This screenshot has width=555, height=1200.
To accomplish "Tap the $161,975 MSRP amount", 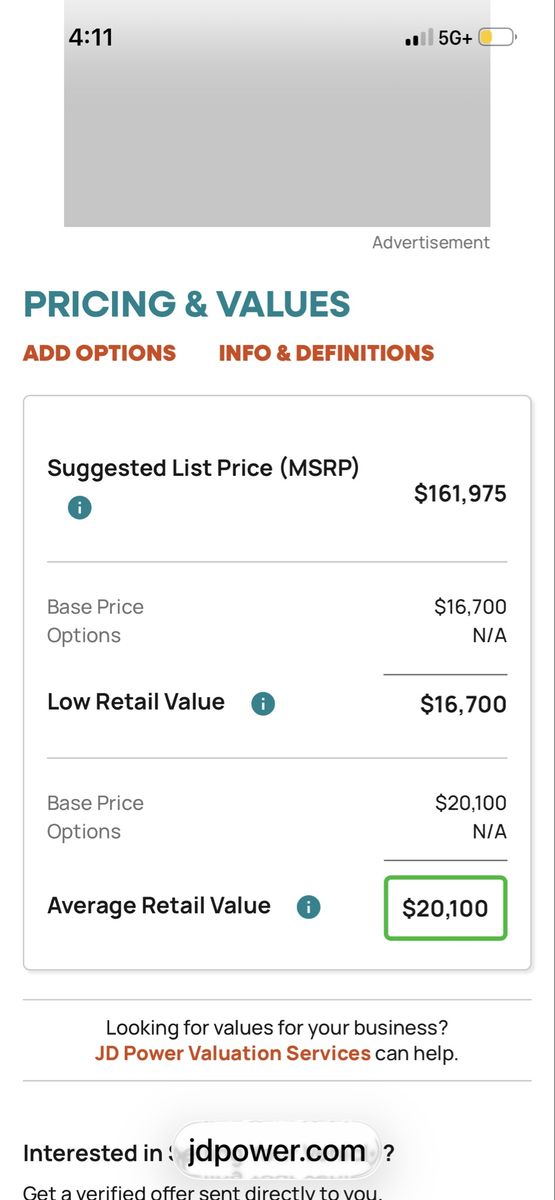I will tap(460, 493).
